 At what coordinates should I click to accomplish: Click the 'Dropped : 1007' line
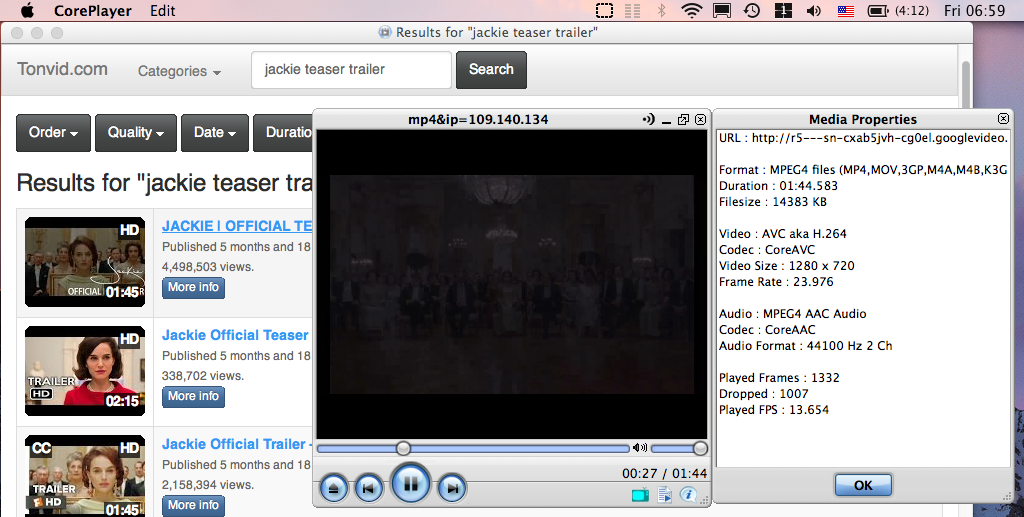[x=763, y=394]
